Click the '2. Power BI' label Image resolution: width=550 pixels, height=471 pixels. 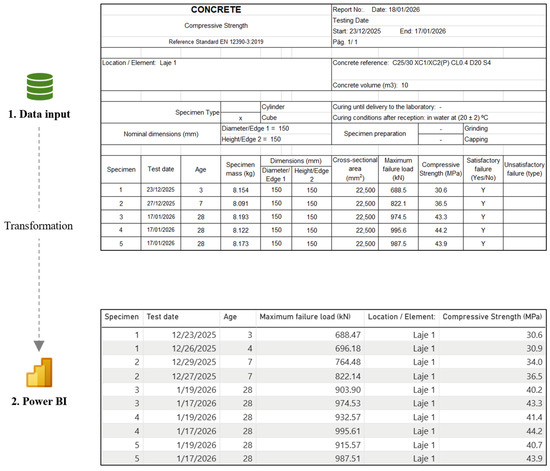39,401
